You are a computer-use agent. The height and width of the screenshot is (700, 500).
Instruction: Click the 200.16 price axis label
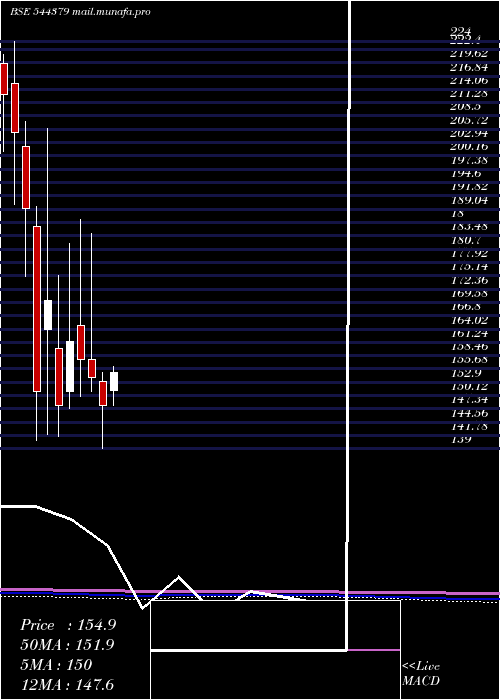(469, 147)
